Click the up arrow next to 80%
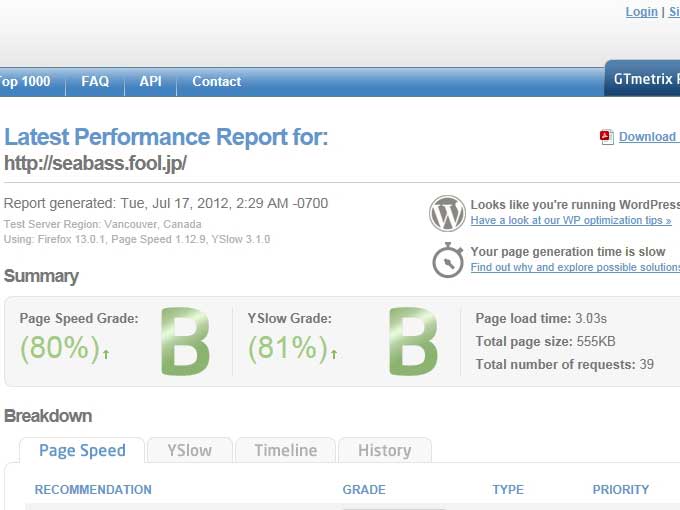Viewport: 680px width, 510px height. [106, 353]
